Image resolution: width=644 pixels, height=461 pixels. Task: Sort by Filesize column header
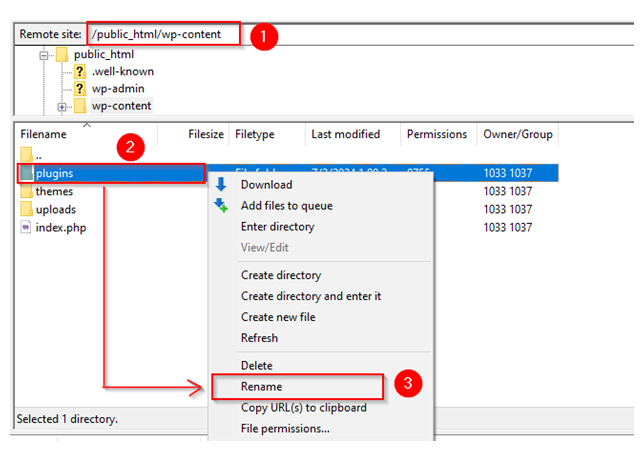(193, 134)
